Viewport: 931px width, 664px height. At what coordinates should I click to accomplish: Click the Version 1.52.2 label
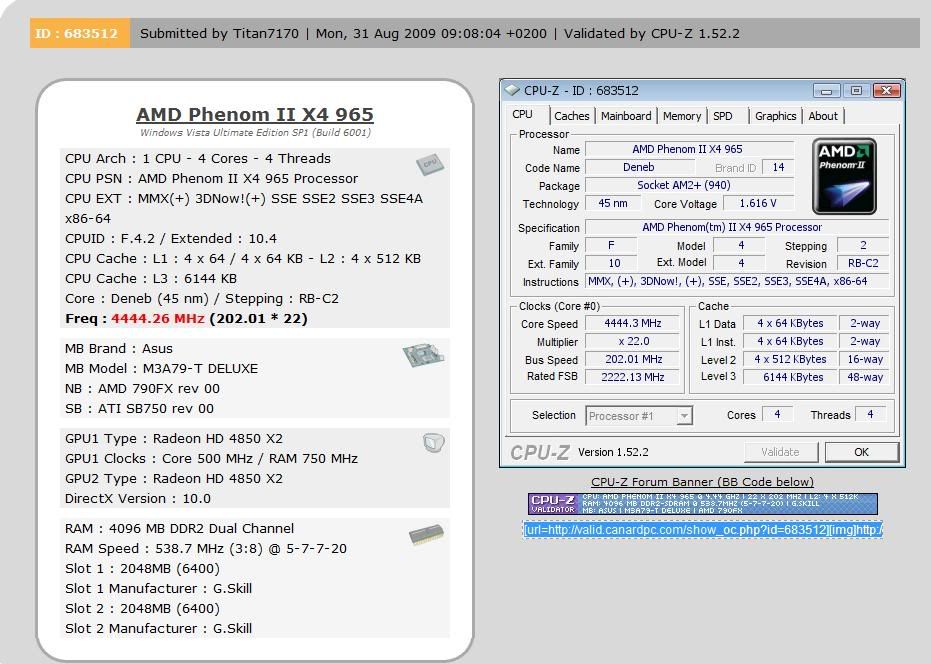[x=613, y=452]
